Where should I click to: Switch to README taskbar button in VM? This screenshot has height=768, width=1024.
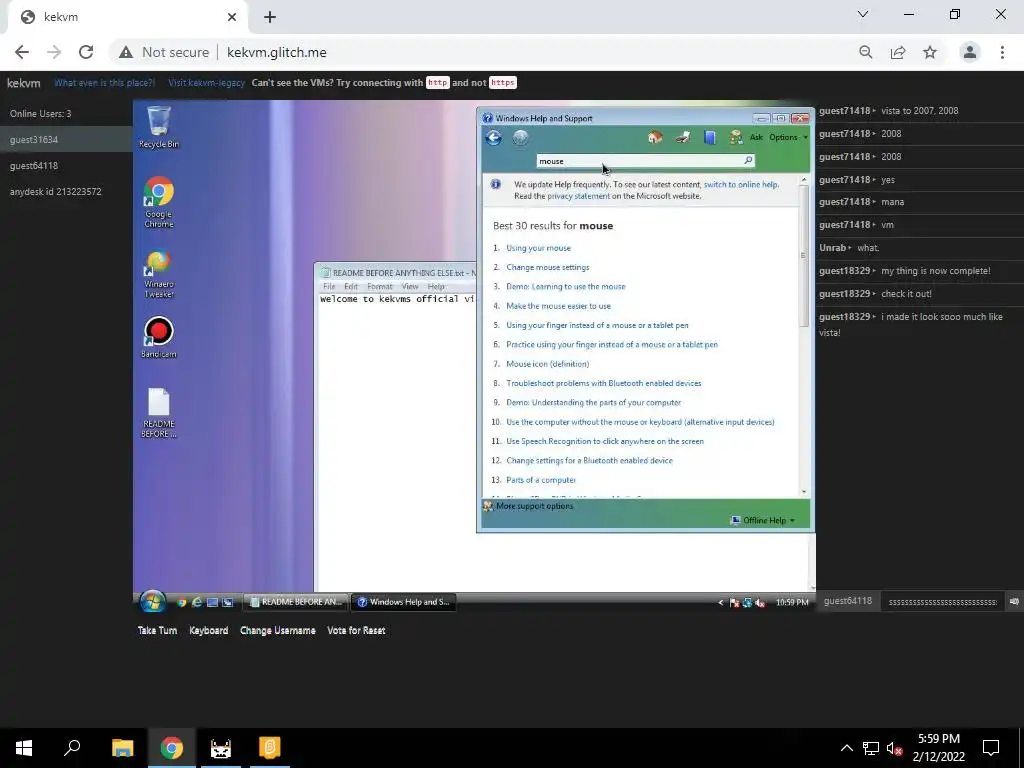click(x=296, y=602)
